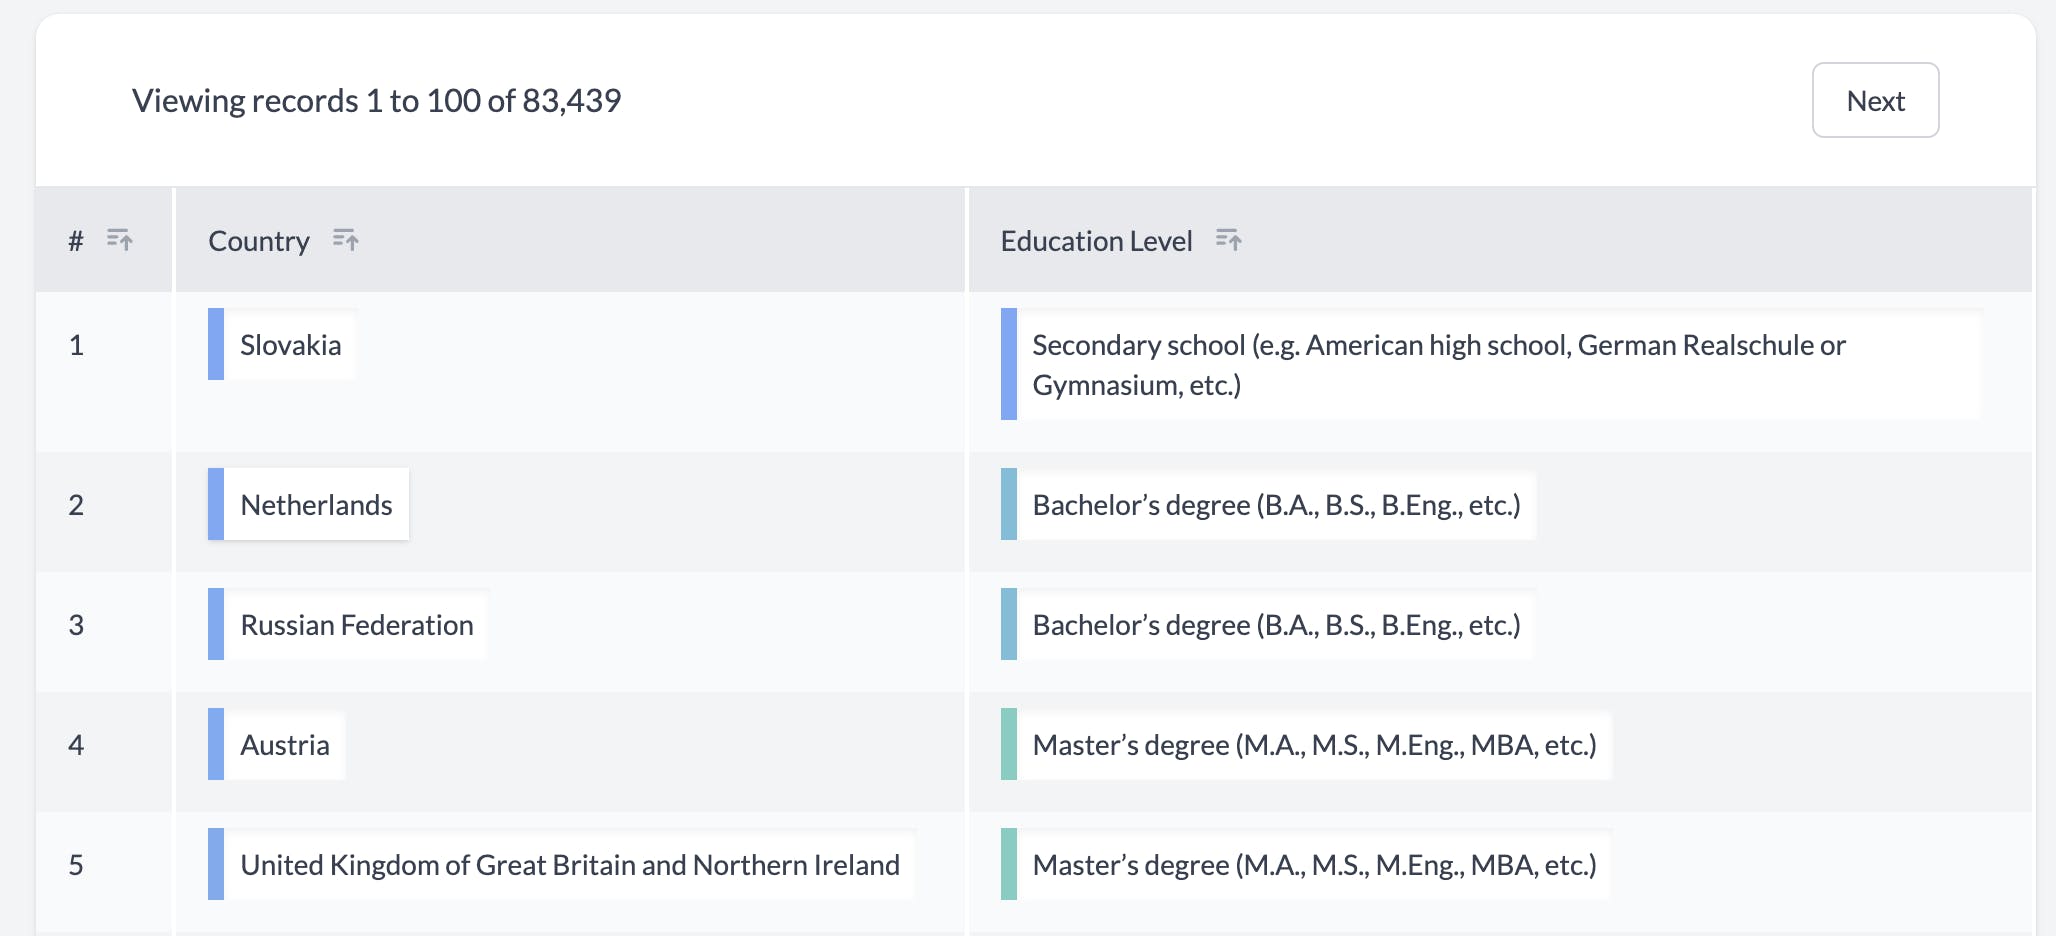Image resolution: width=2056 pixels, height=936 pixels.
Task: Click the Austria country value
Action: pyautogui.click(x=285, y=745)
